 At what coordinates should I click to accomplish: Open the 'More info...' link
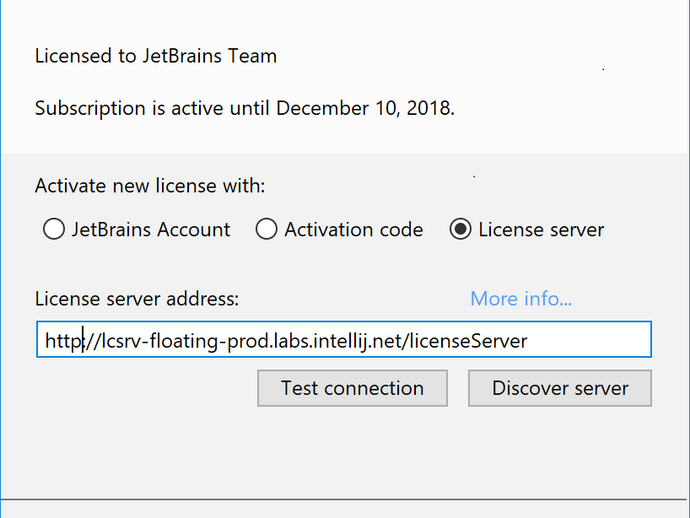click(x=521, y=299)
